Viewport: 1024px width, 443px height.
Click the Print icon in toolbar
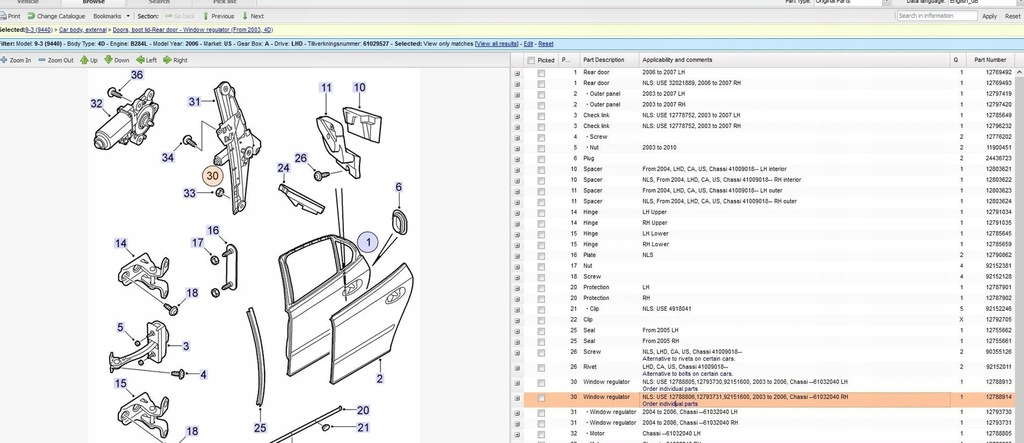(x=12, y=16)
